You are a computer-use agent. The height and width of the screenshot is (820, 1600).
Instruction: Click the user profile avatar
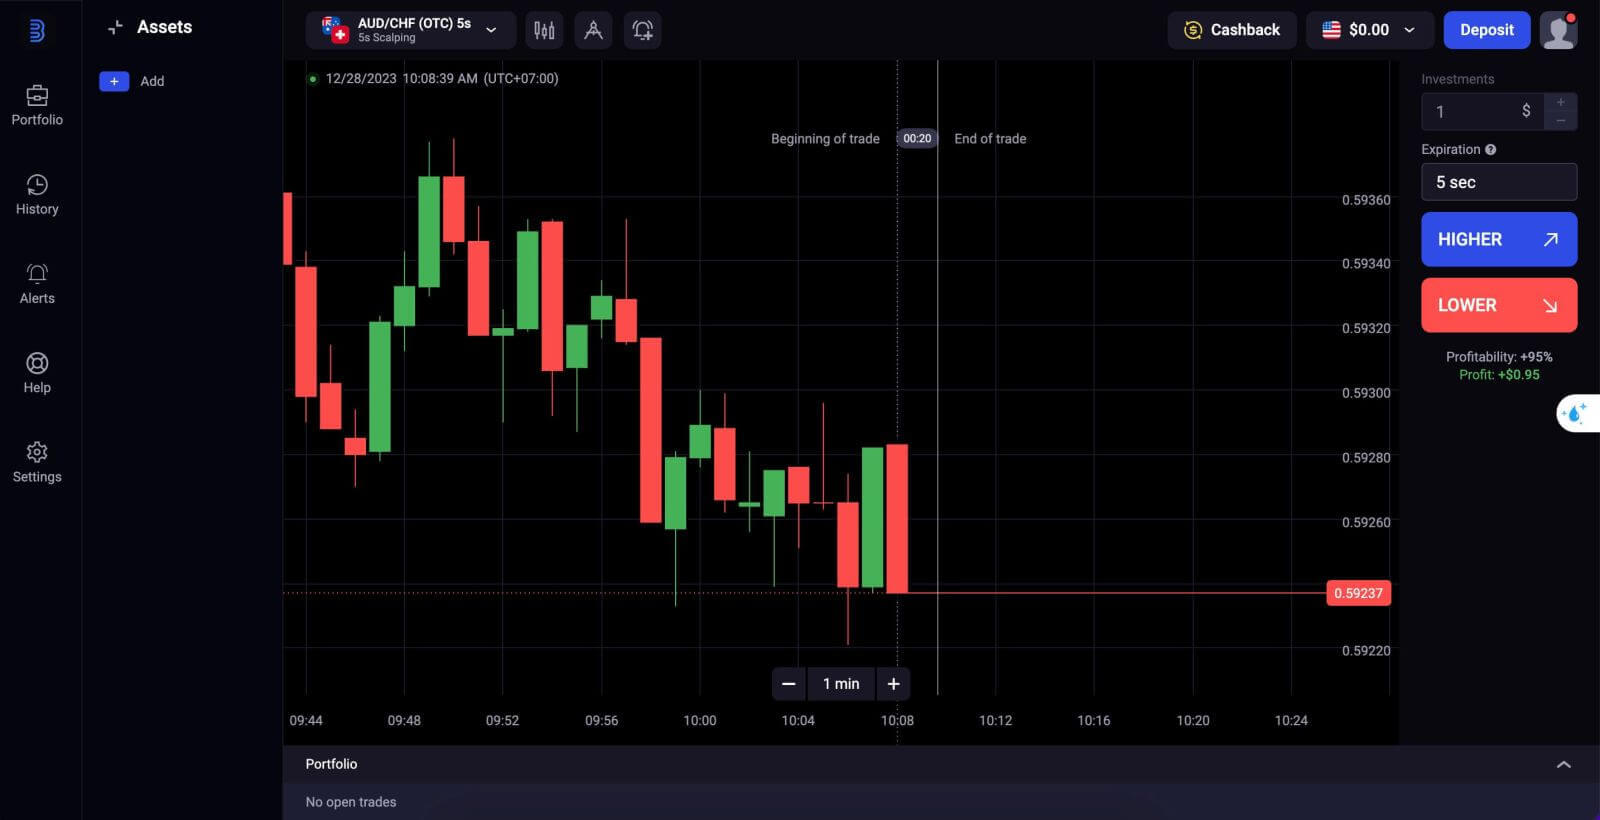pyautogui.click(x=1558, y=30)
